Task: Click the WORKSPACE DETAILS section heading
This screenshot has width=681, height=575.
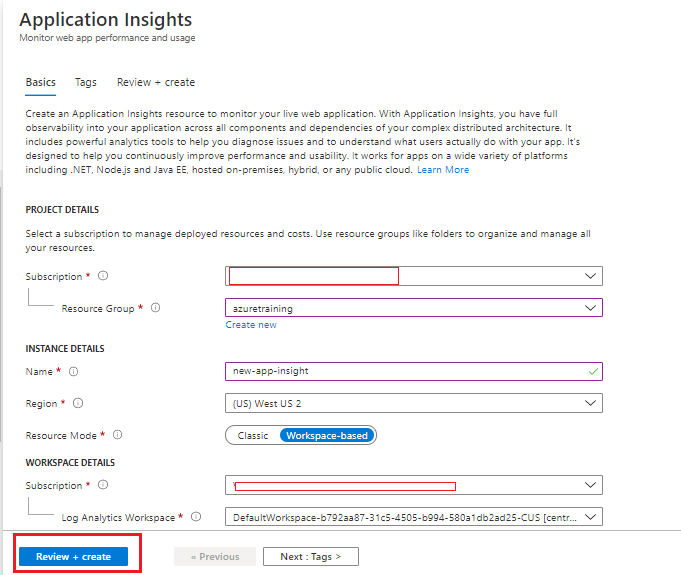Action: (x=70, y=463)
